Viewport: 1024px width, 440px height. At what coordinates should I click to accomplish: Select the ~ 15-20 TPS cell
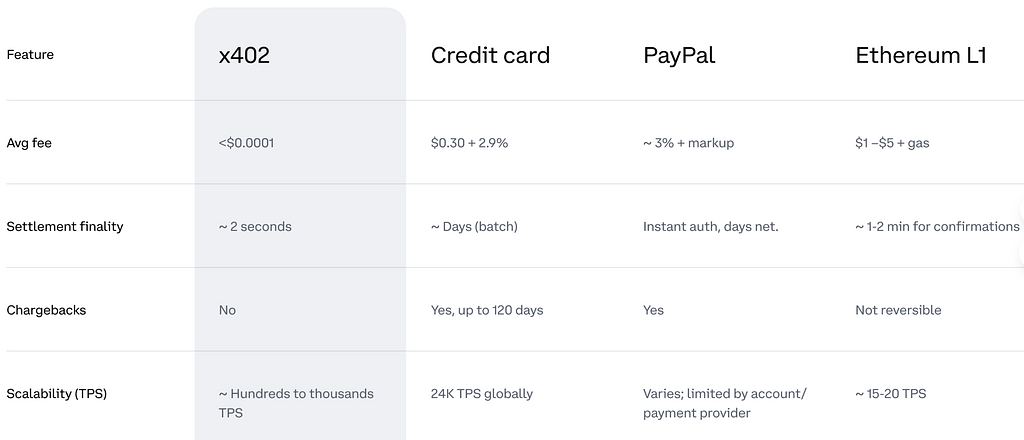pyautogui.click(x=890, y=394)
